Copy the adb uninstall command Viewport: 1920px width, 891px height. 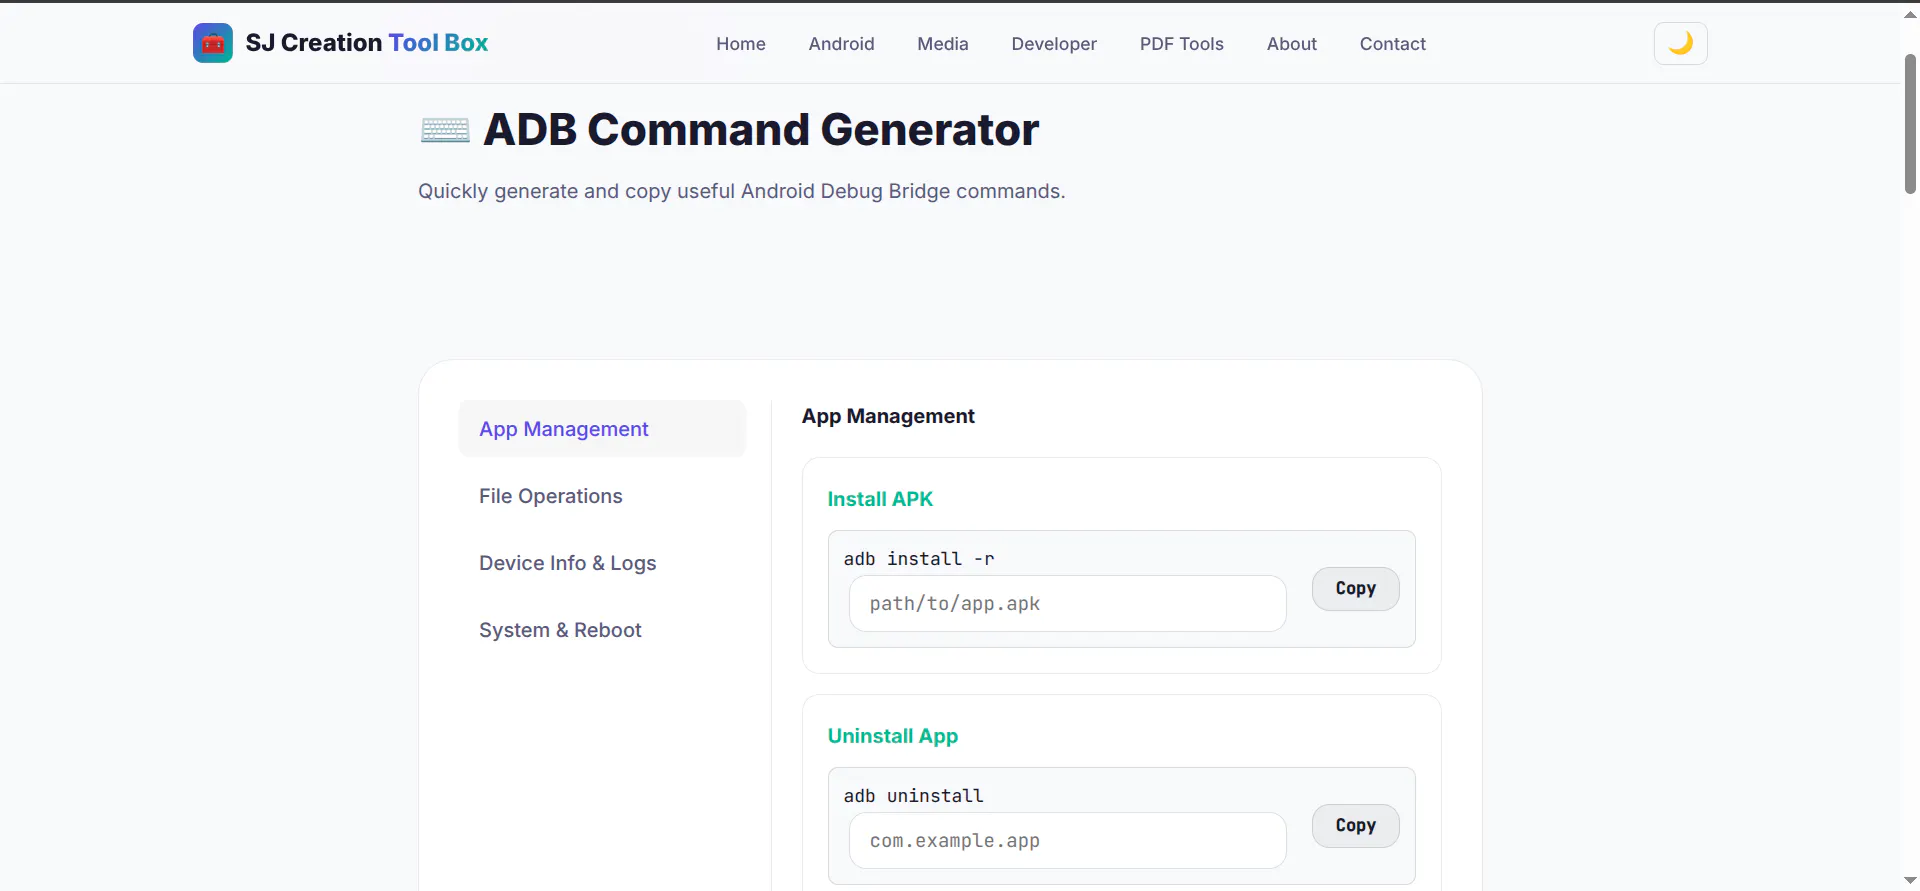[x=1355, y=826]
